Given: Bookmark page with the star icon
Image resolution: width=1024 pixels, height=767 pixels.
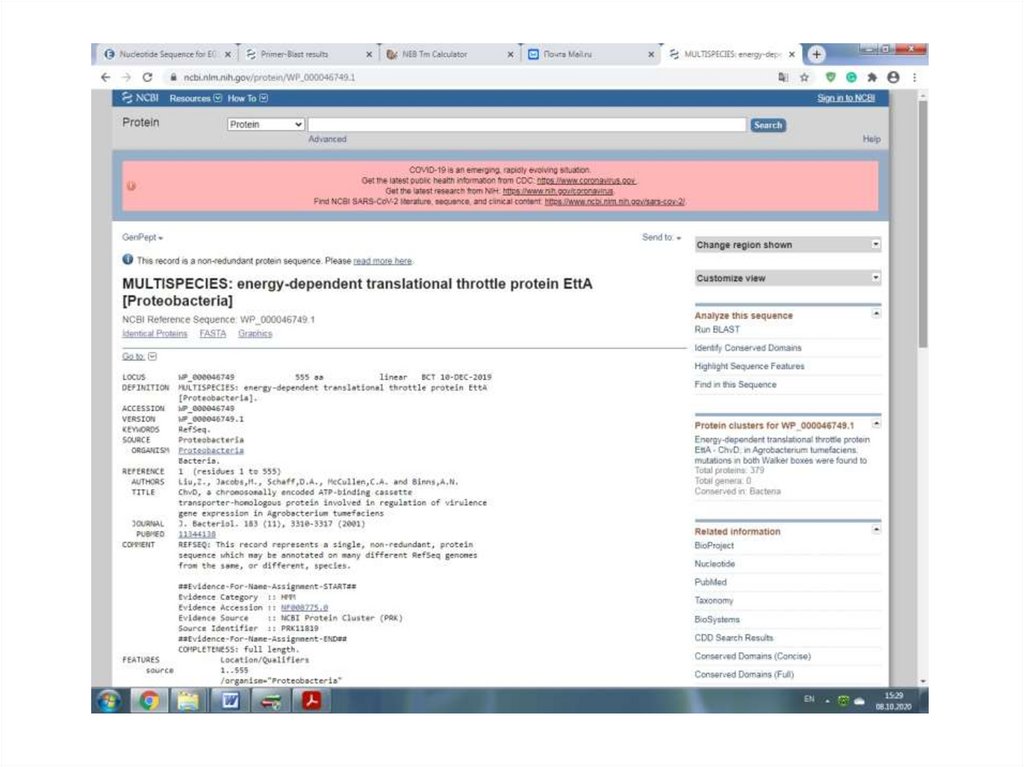Looking at the screenshot, I should [805, 77].
